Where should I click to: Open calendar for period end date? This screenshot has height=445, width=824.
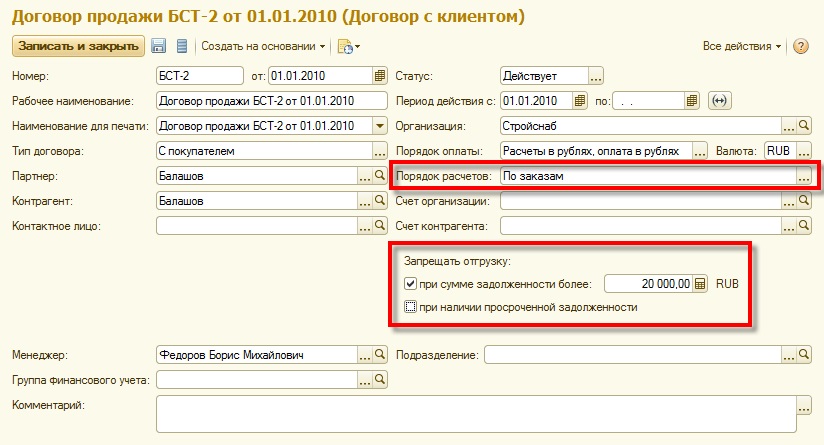tap(692, 100)
